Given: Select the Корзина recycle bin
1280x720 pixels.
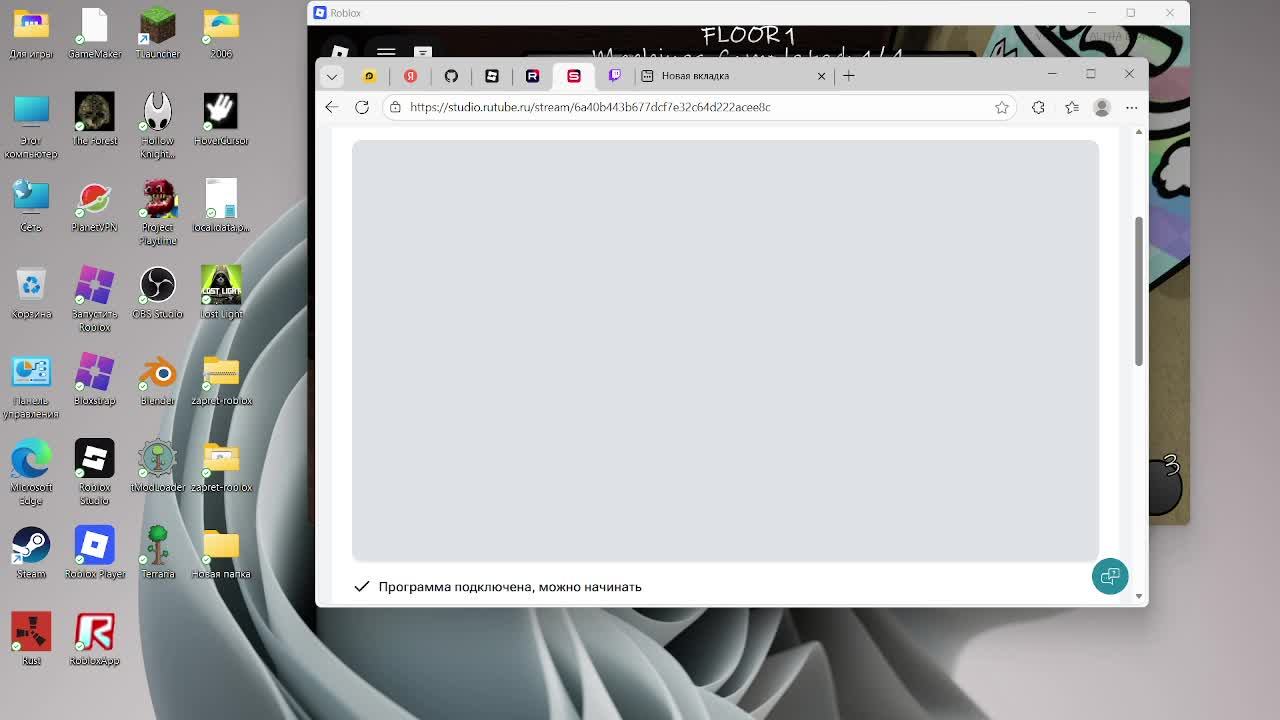Looking at the screenshot, I should [x=31, y=294].
